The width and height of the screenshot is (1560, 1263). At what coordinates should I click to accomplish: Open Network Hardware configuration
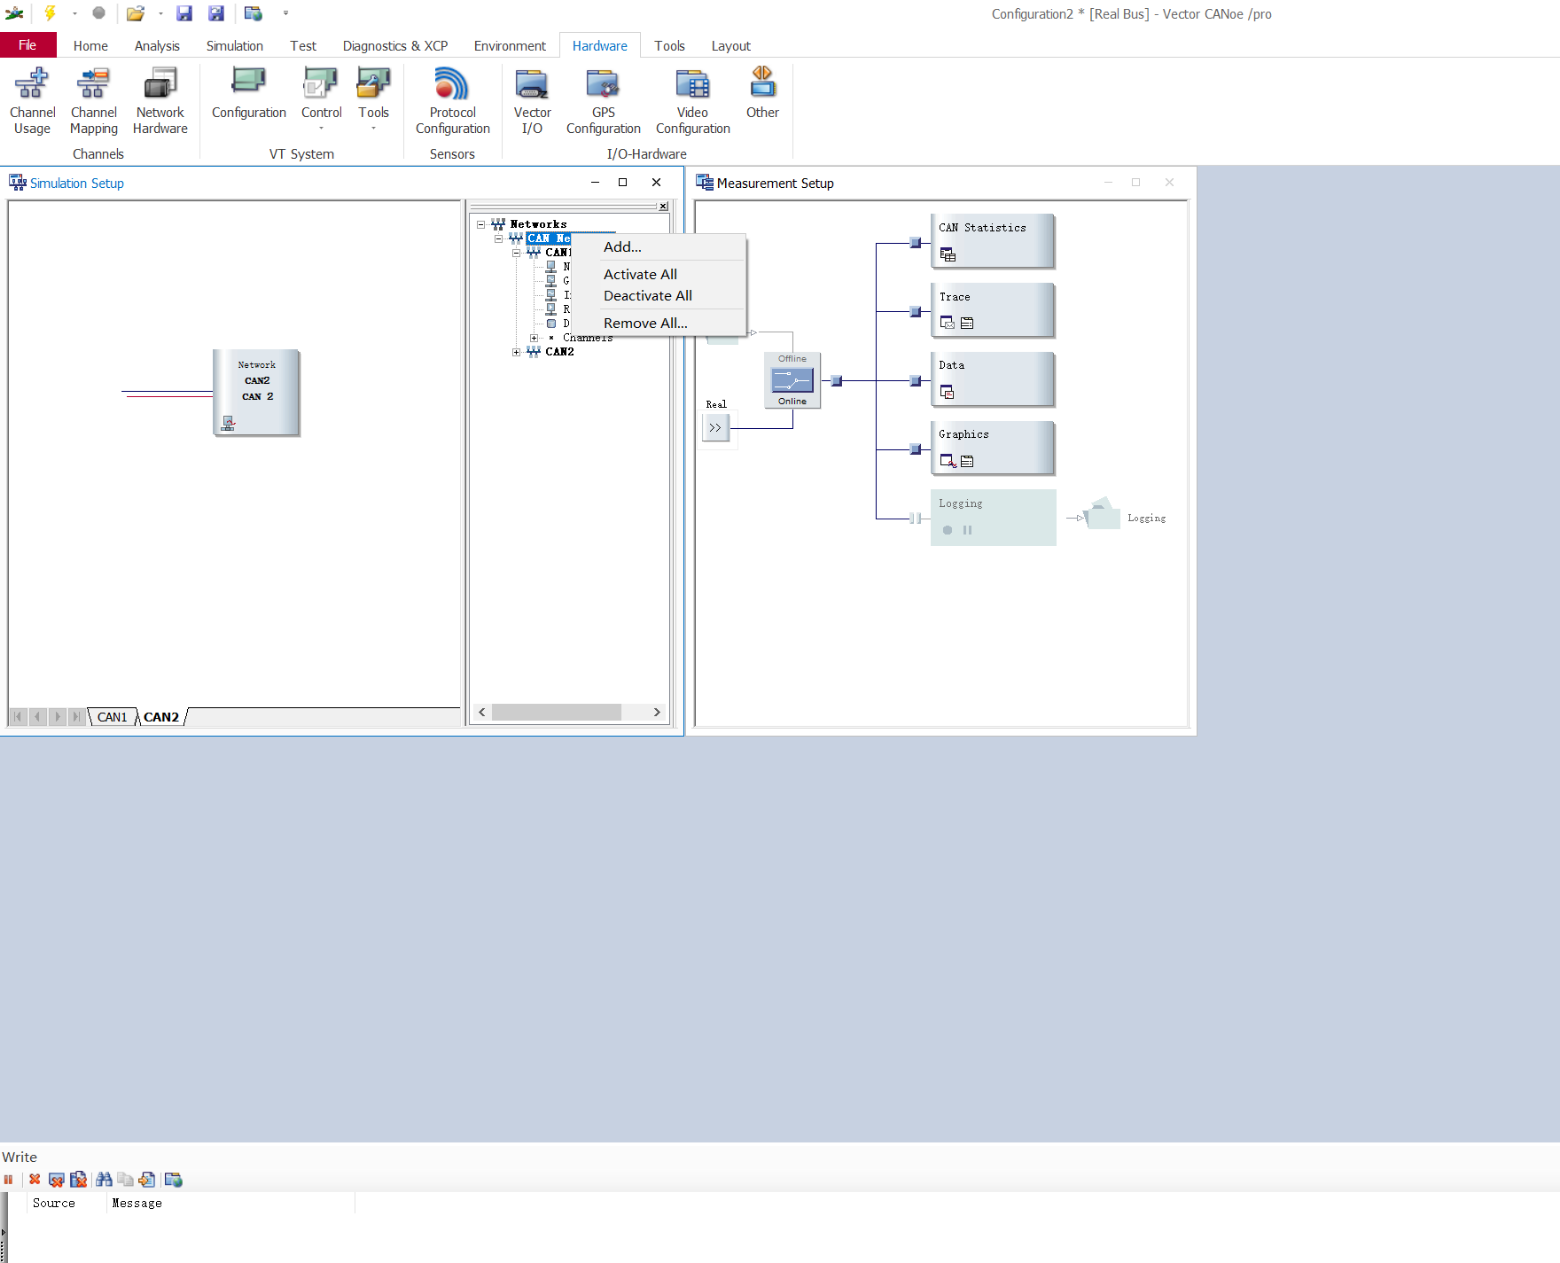coord(160,101)
